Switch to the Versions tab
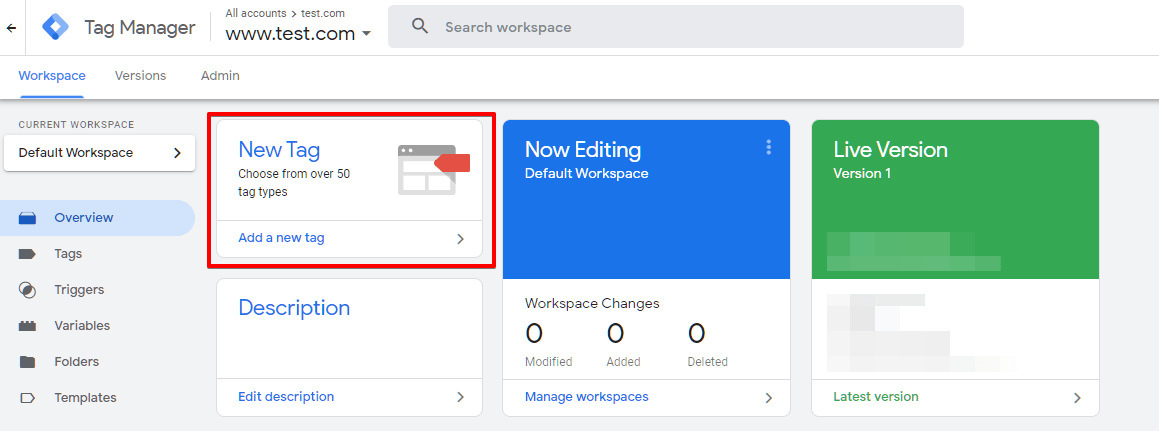 140,76
